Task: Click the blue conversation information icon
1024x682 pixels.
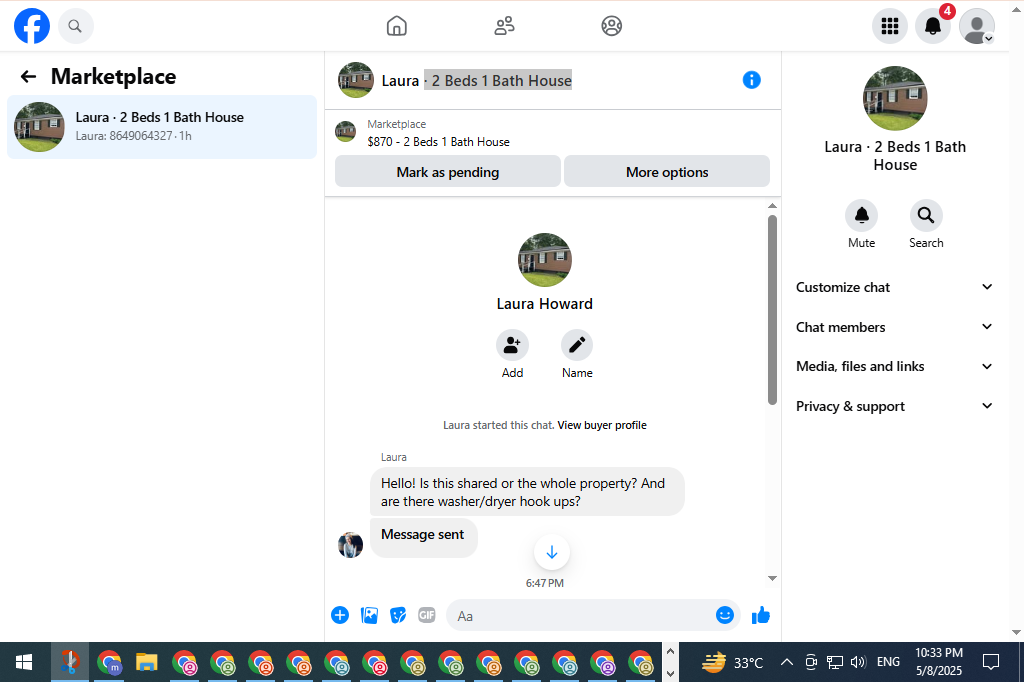Action: [752, 80]
